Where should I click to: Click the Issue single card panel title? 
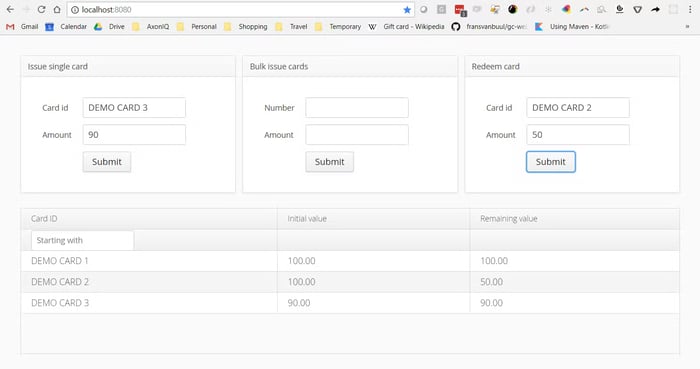tap(58, 66)
